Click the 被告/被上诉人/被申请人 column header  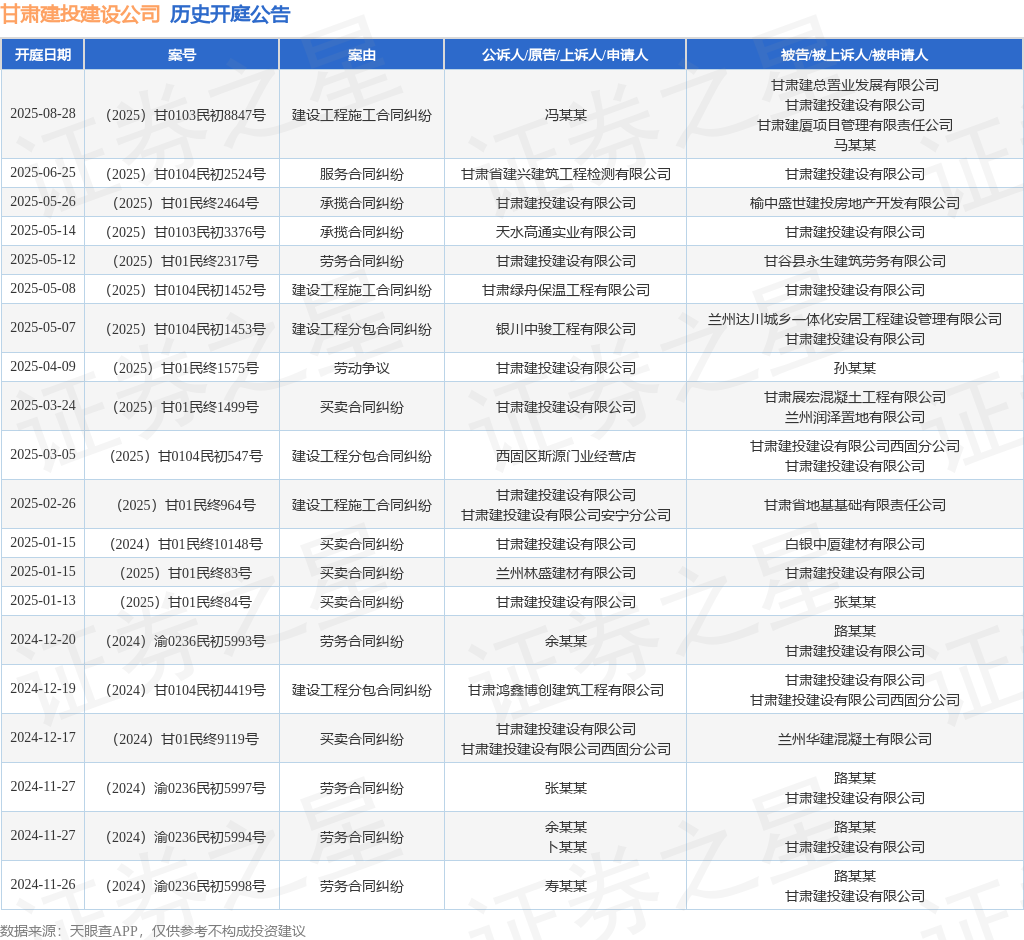point(854,55)
